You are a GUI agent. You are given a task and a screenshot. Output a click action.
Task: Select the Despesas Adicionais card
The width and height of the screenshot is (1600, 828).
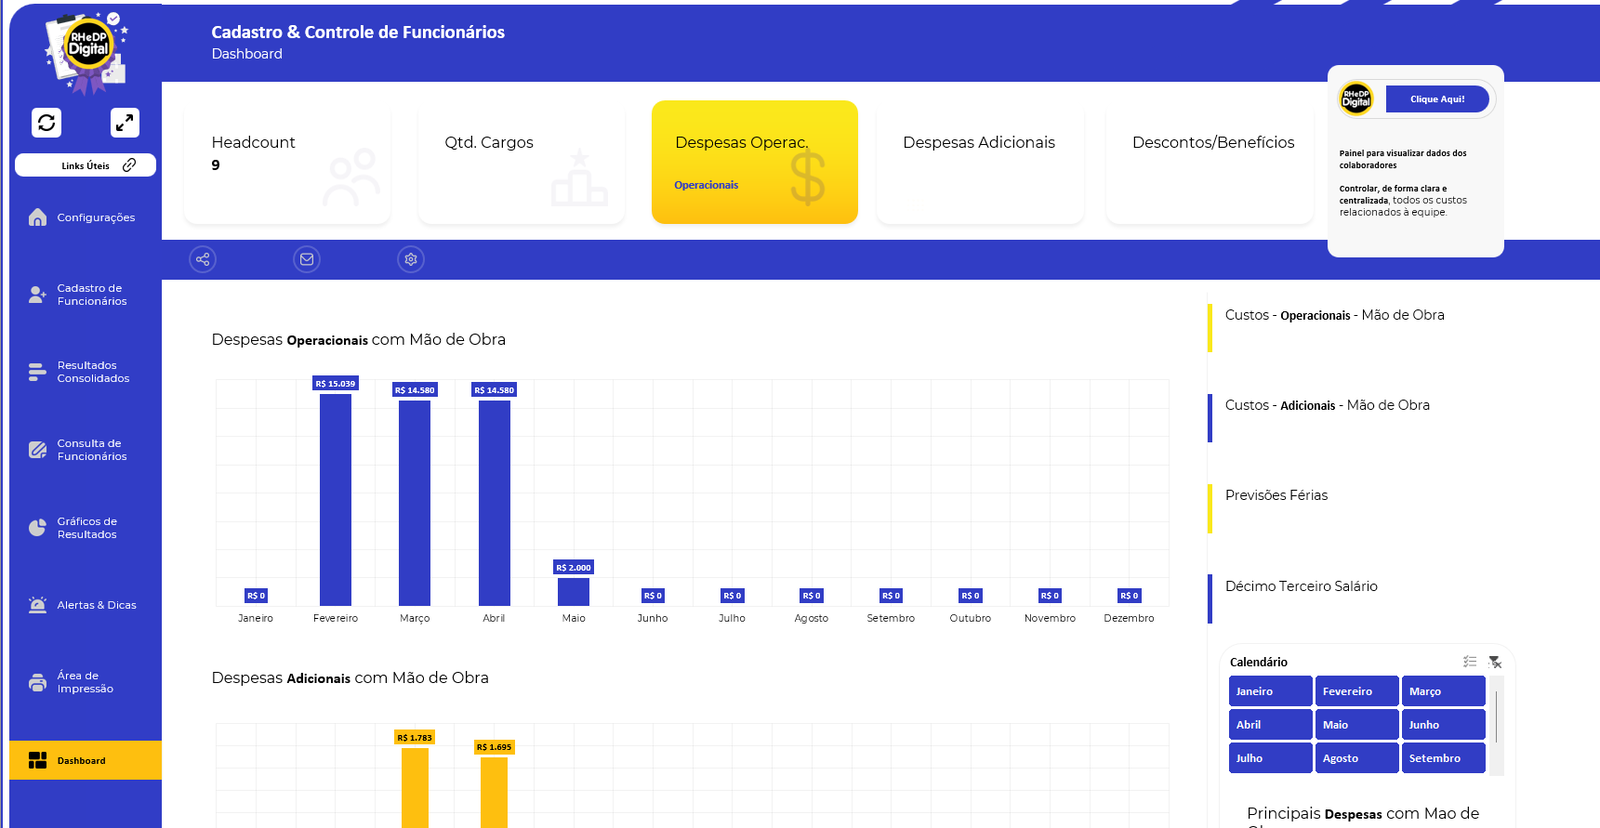point(979,162)
